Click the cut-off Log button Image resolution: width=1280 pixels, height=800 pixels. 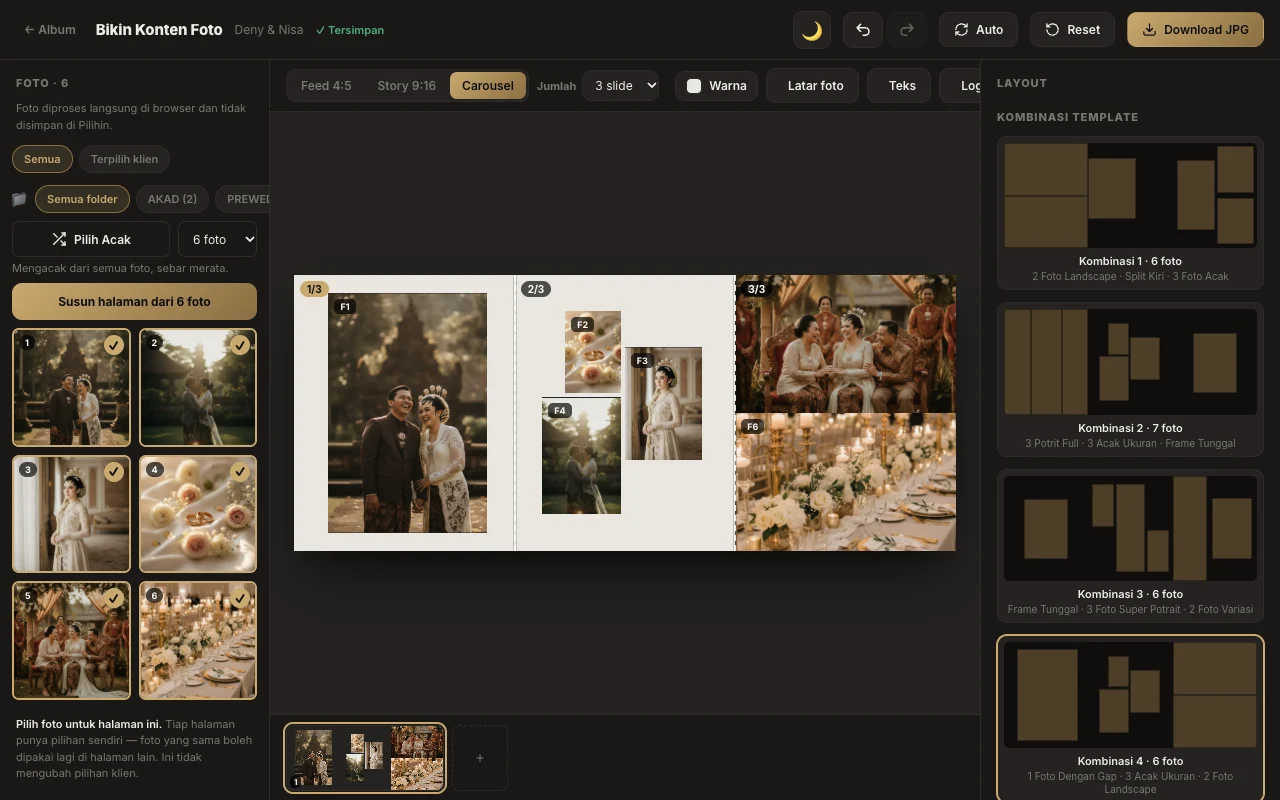[961, 85]
